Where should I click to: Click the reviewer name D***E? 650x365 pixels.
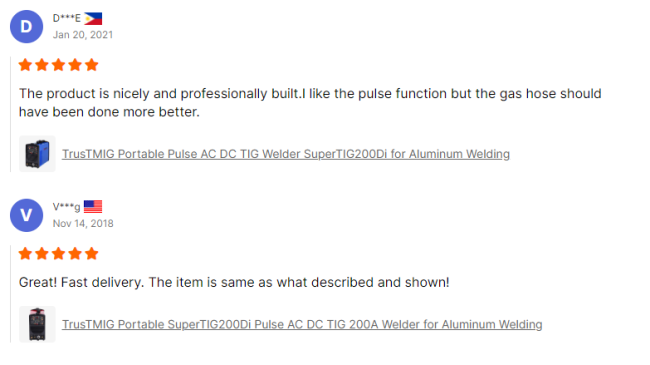(x=67, y=18)
